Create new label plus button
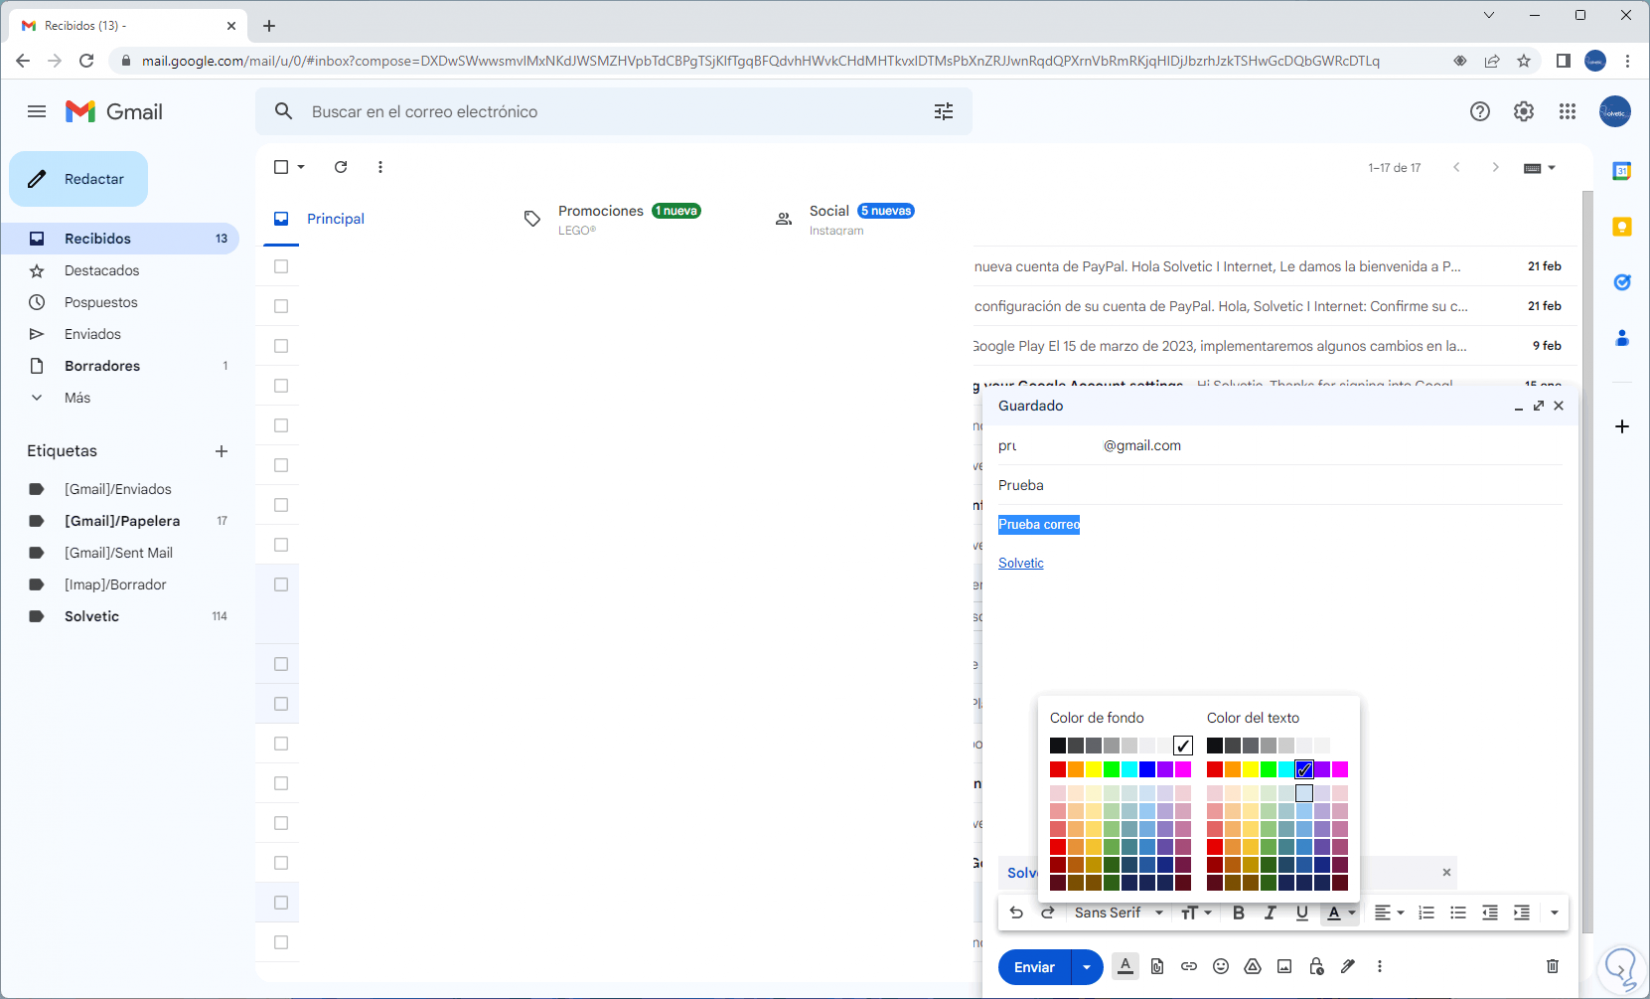This screenshot has height=999, width=1650. pos(221,451)
